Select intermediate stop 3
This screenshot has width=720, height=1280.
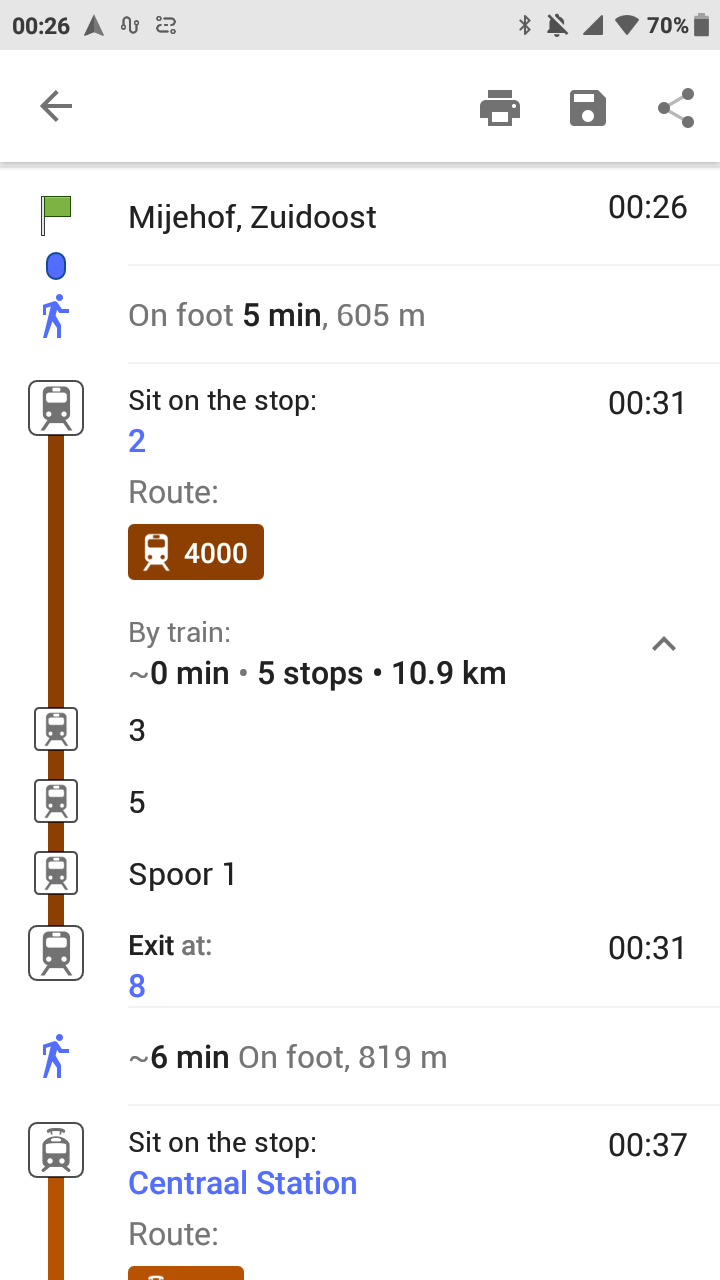138,731
